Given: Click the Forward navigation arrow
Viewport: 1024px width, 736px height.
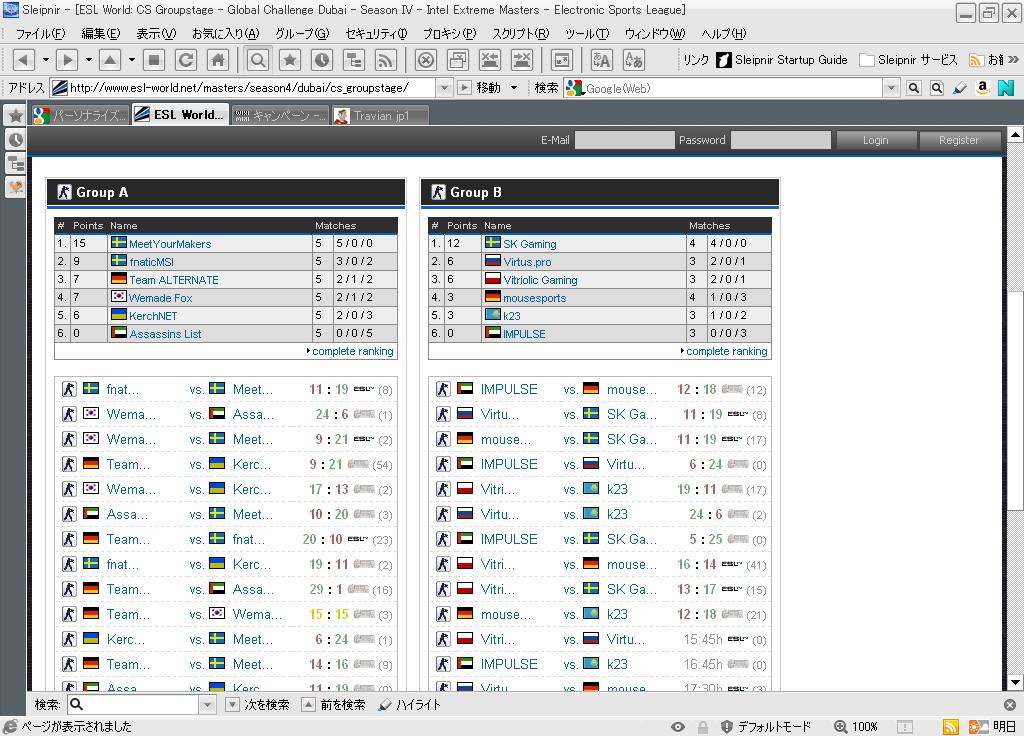Looking at the screenshot, I should point(67,60).
